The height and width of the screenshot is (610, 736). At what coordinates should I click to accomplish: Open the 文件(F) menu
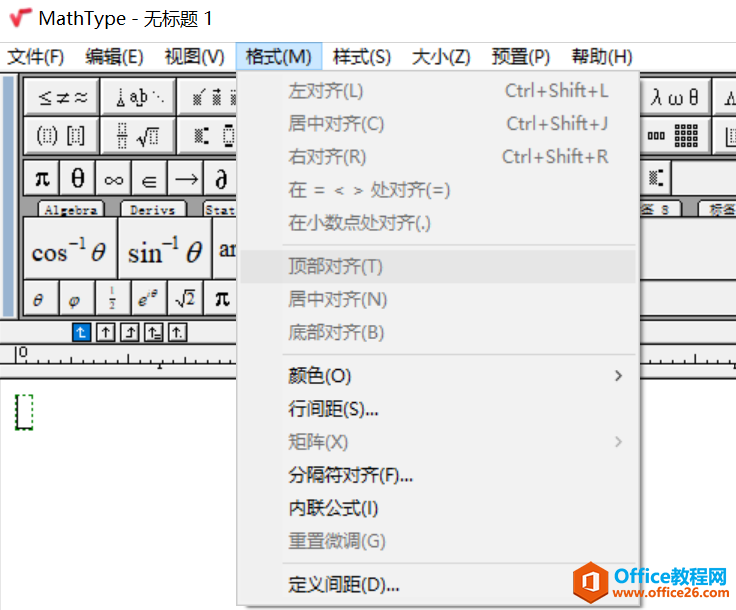[36, 57]
